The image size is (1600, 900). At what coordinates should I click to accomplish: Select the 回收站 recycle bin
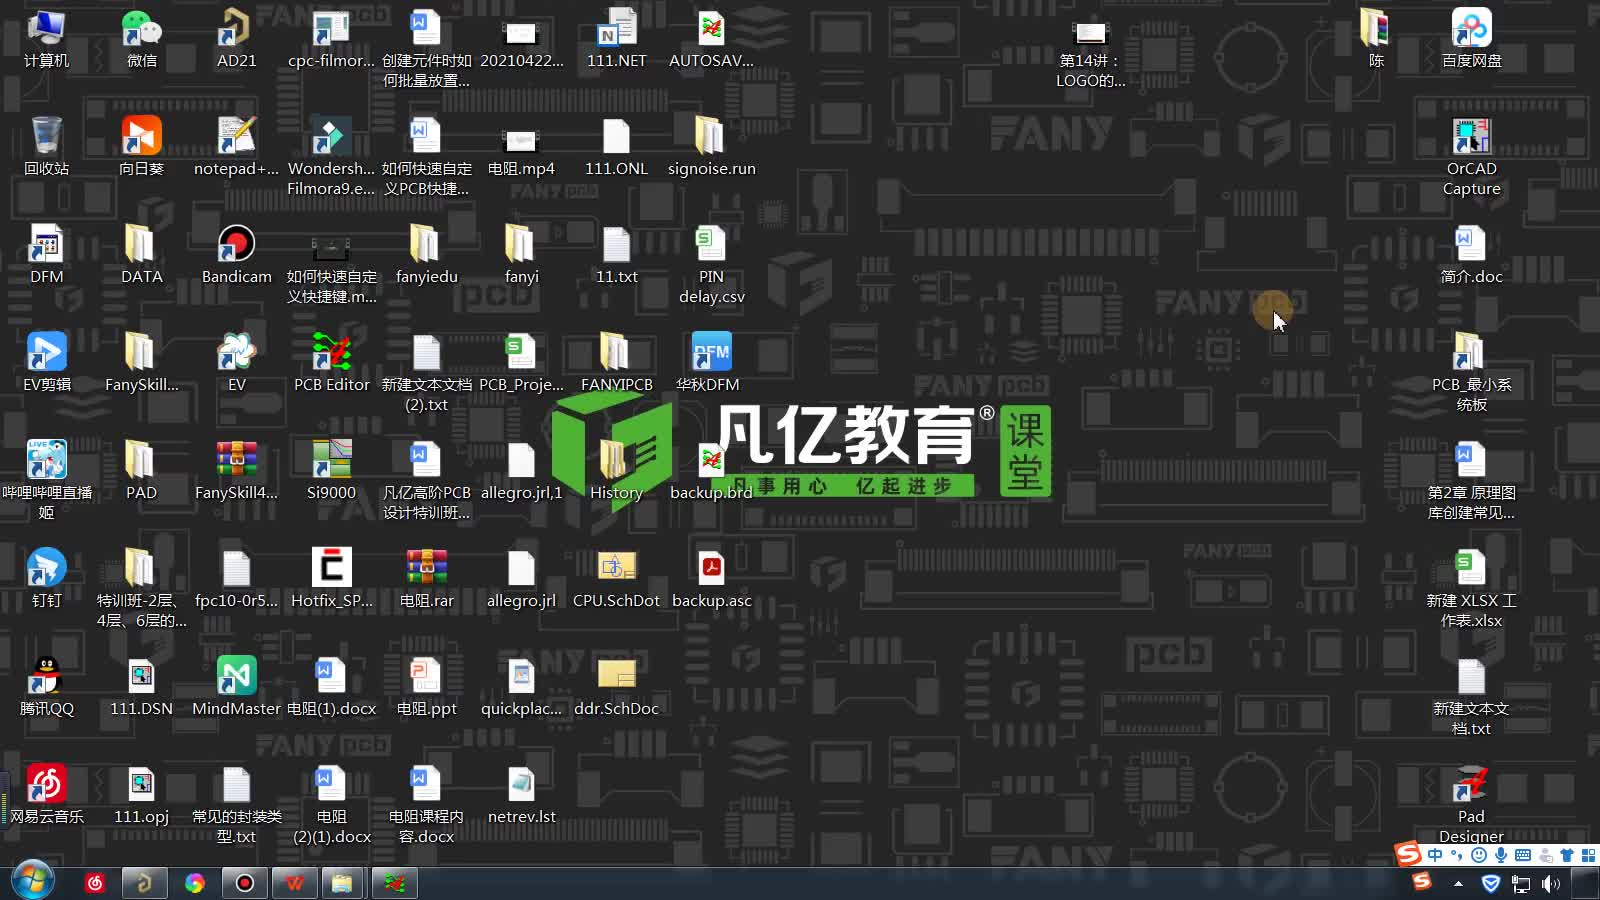[46, 146]
